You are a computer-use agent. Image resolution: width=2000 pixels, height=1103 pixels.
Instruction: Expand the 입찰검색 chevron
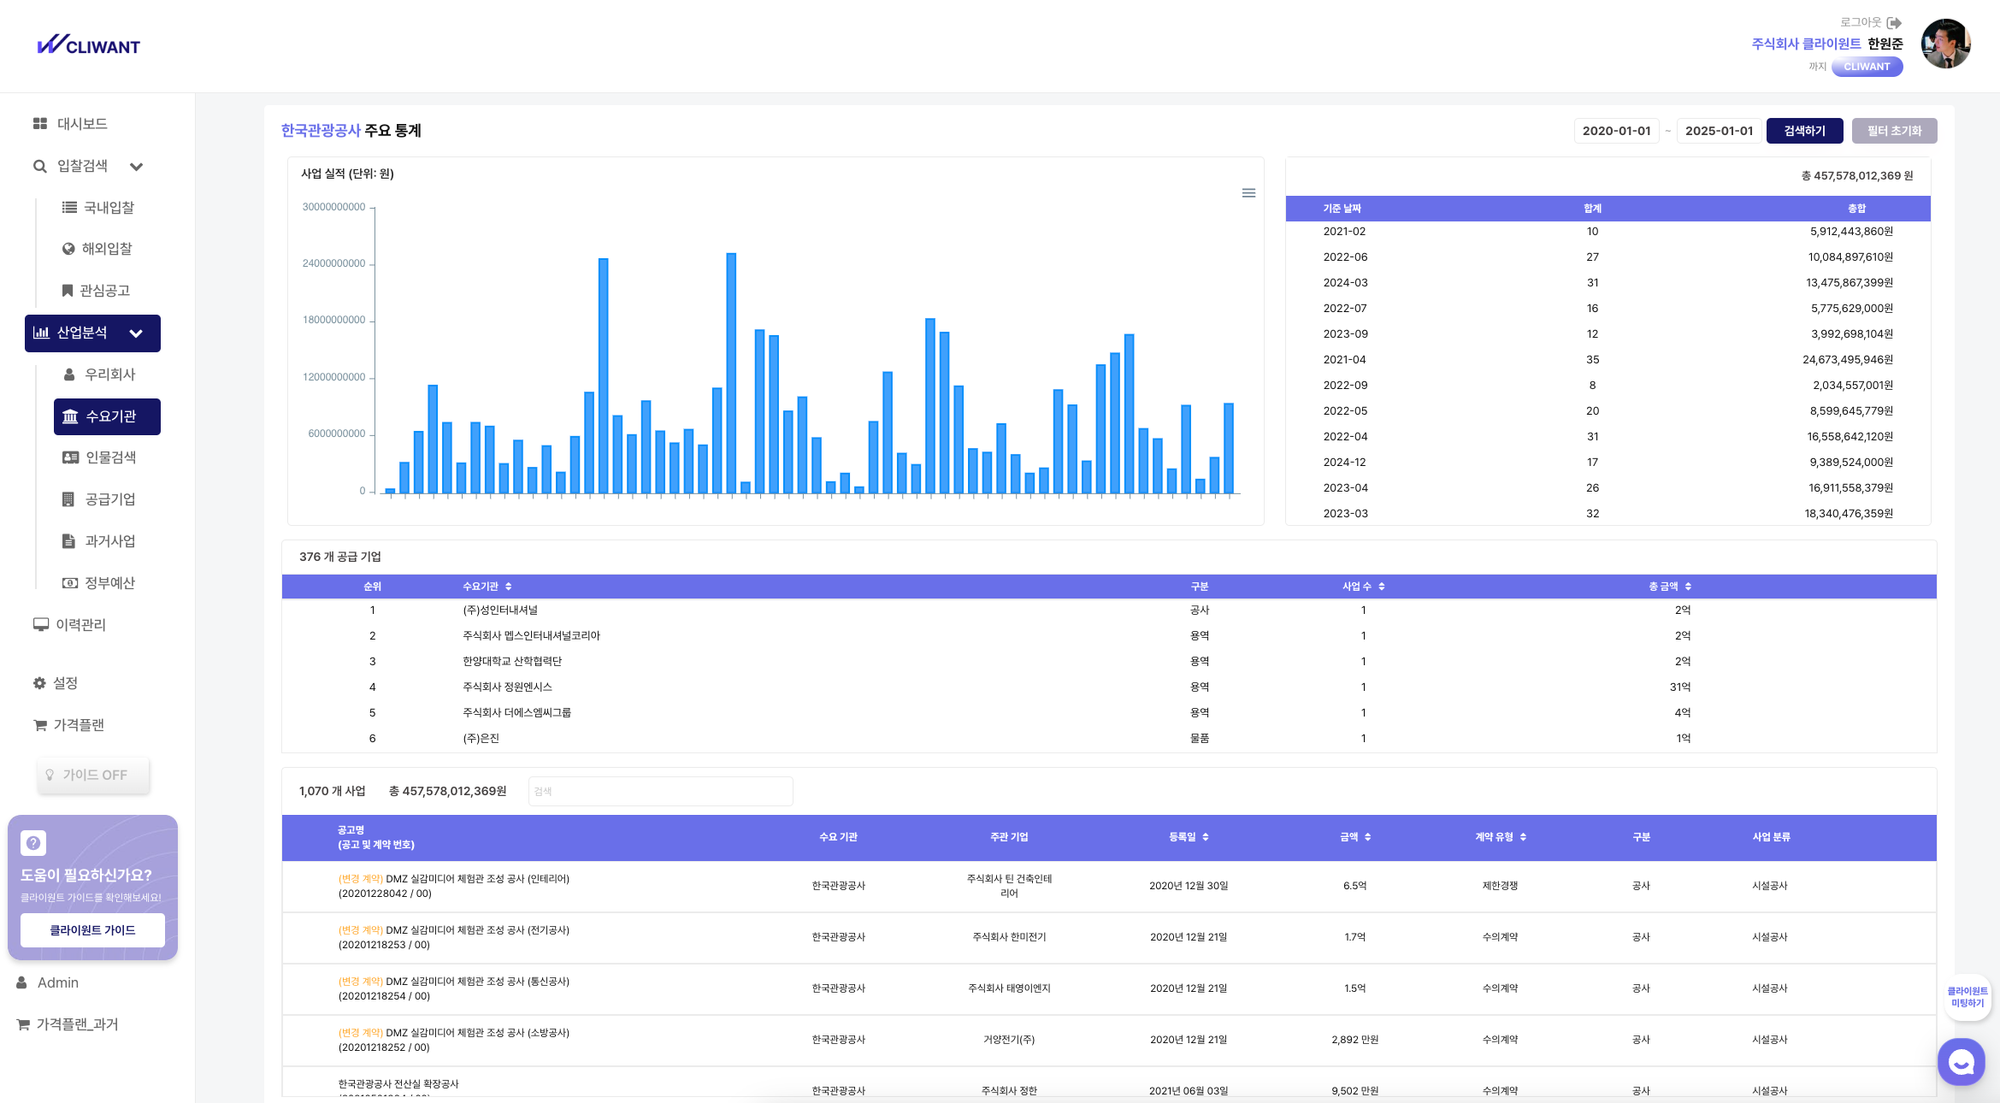click(137, 167)
